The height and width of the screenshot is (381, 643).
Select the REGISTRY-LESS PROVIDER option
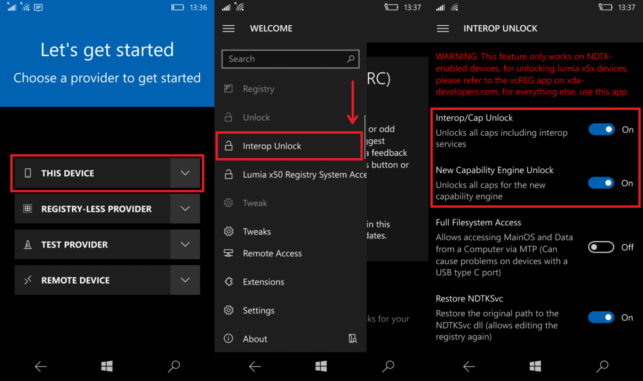[92, 209]
